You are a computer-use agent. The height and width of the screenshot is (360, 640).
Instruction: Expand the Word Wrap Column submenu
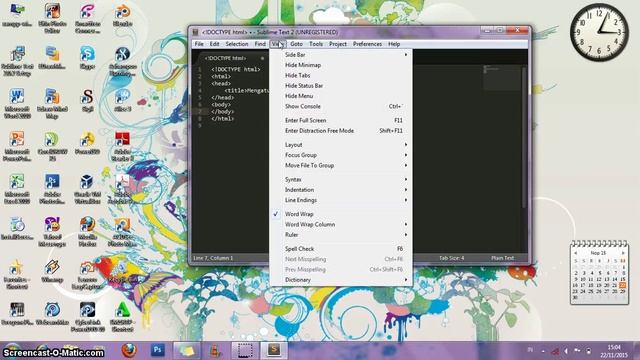pyautogui.click(x=340, y=224)
